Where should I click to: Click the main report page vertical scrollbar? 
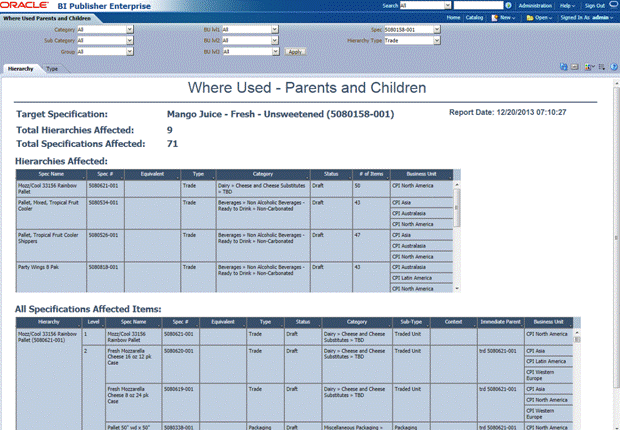coord(616,237)
